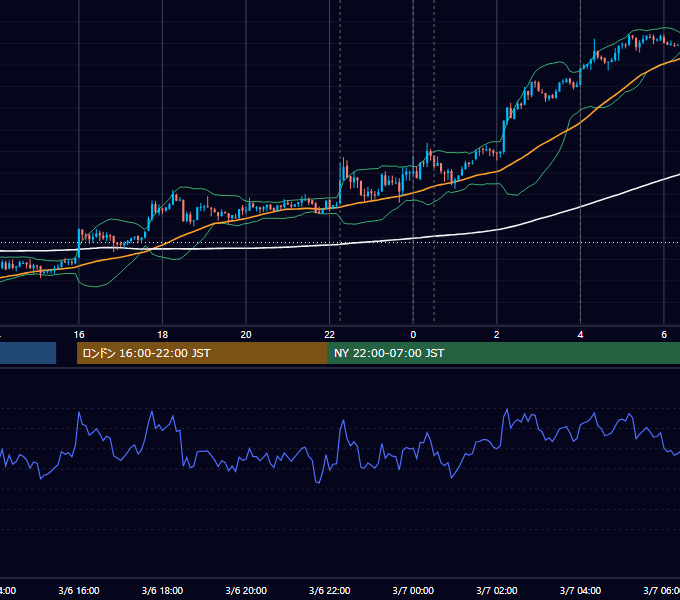Viewport: 680px width, 600px height.
Task: Click the 3/7 04:00 date label
Action: pos(580,590)
